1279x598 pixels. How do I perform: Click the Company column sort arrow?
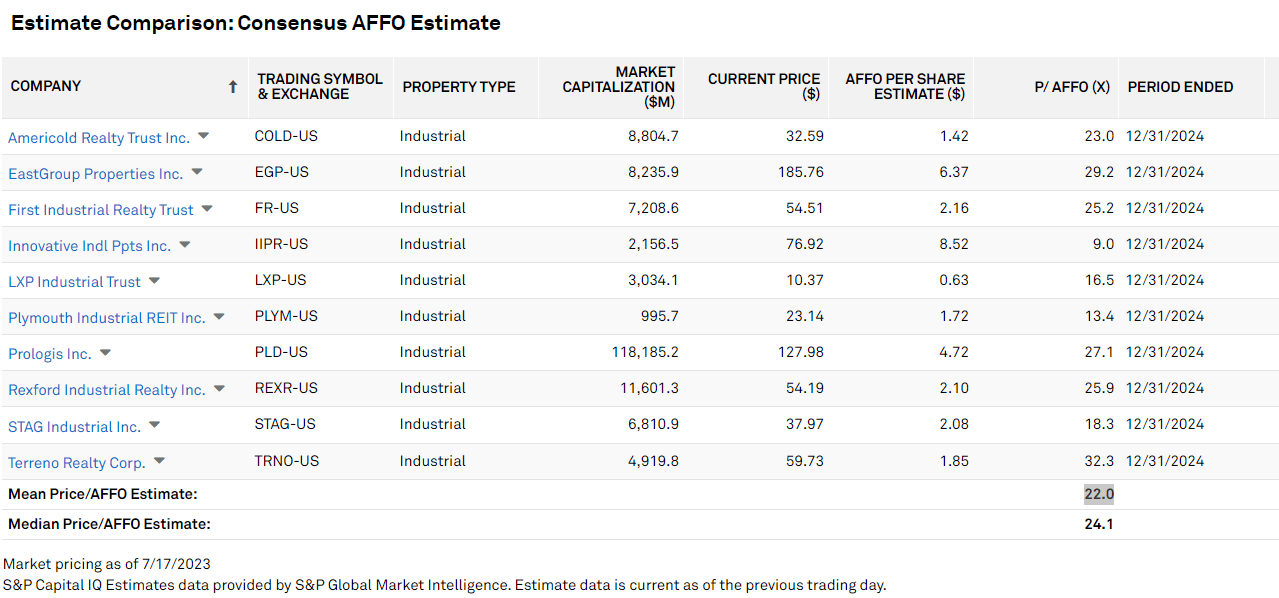click(x=233, y=87)
